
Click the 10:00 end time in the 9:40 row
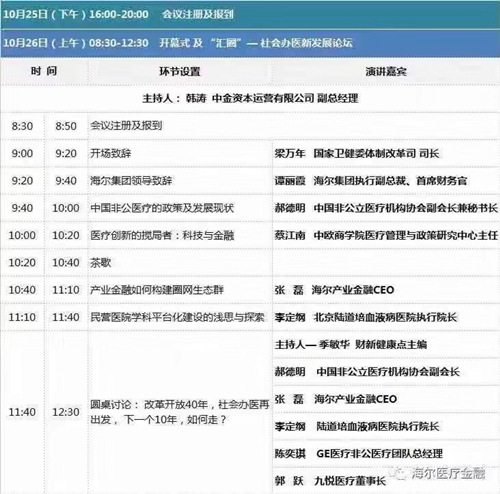pyautogui.click(x=66, y=208)
